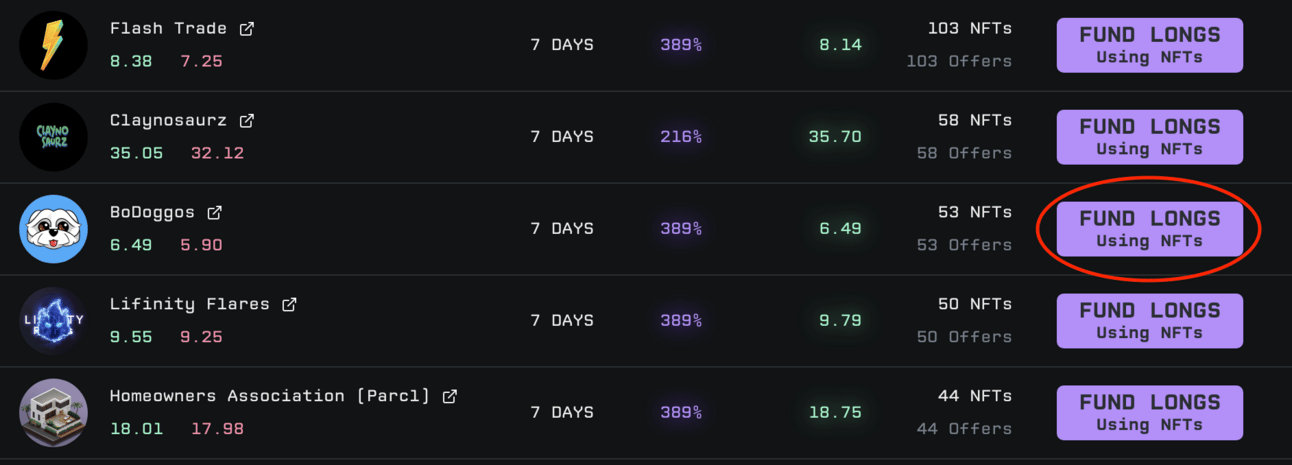Fund longs for Homeowners Association (Parcl)
This screenshot has width=1292, height=465.
pyautogui.click(x=1149, y=412)
